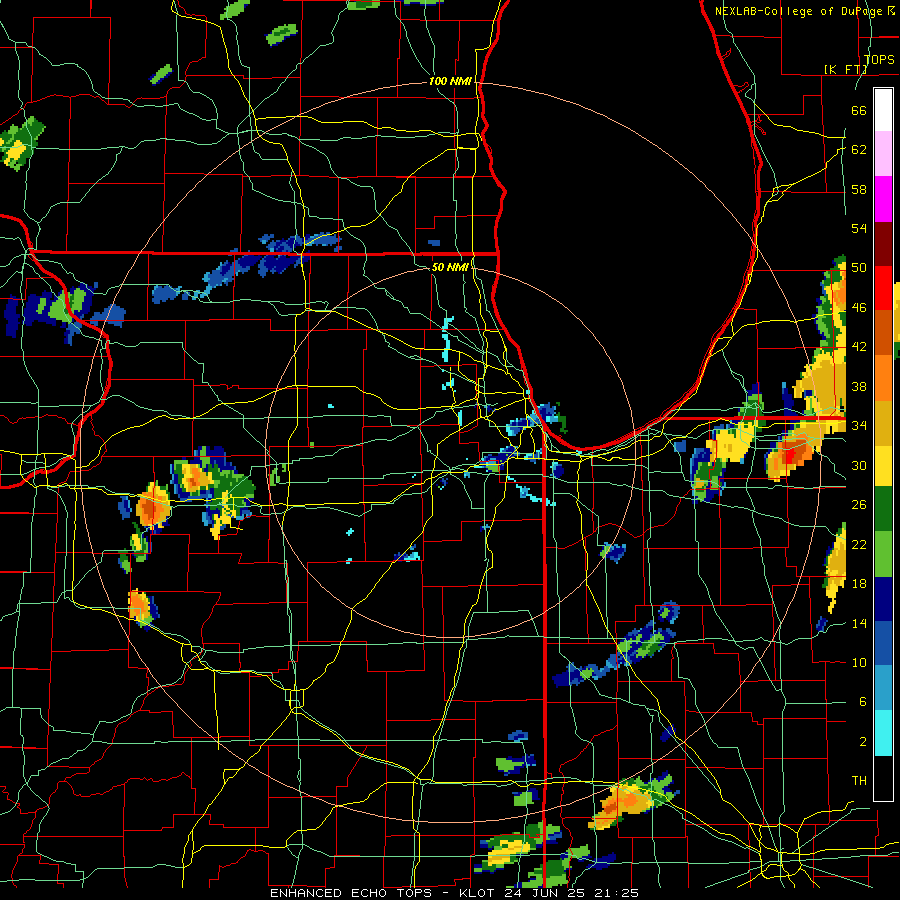Click legend value 50
Screen dimensions: 900x900
[859, 268]
